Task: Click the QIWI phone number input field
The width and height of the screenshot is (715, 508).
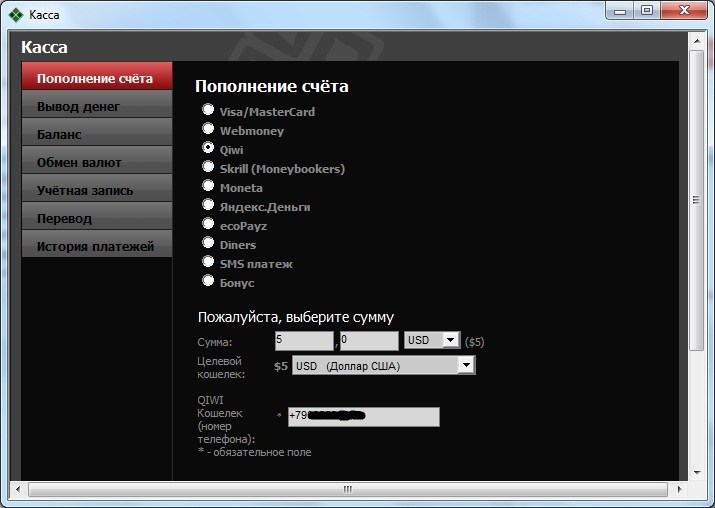Action: point(363,416)
